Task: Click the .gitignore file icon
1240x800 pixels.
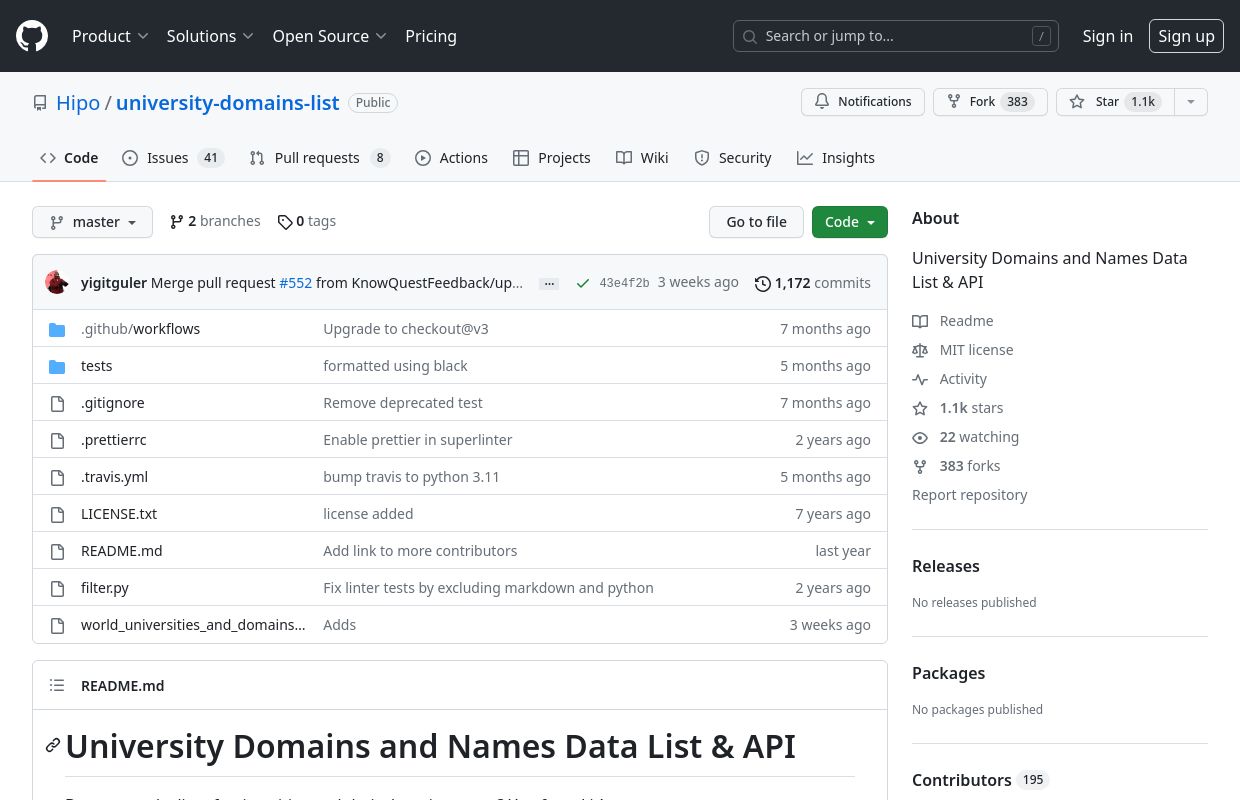Action: [x=57, y=403]
